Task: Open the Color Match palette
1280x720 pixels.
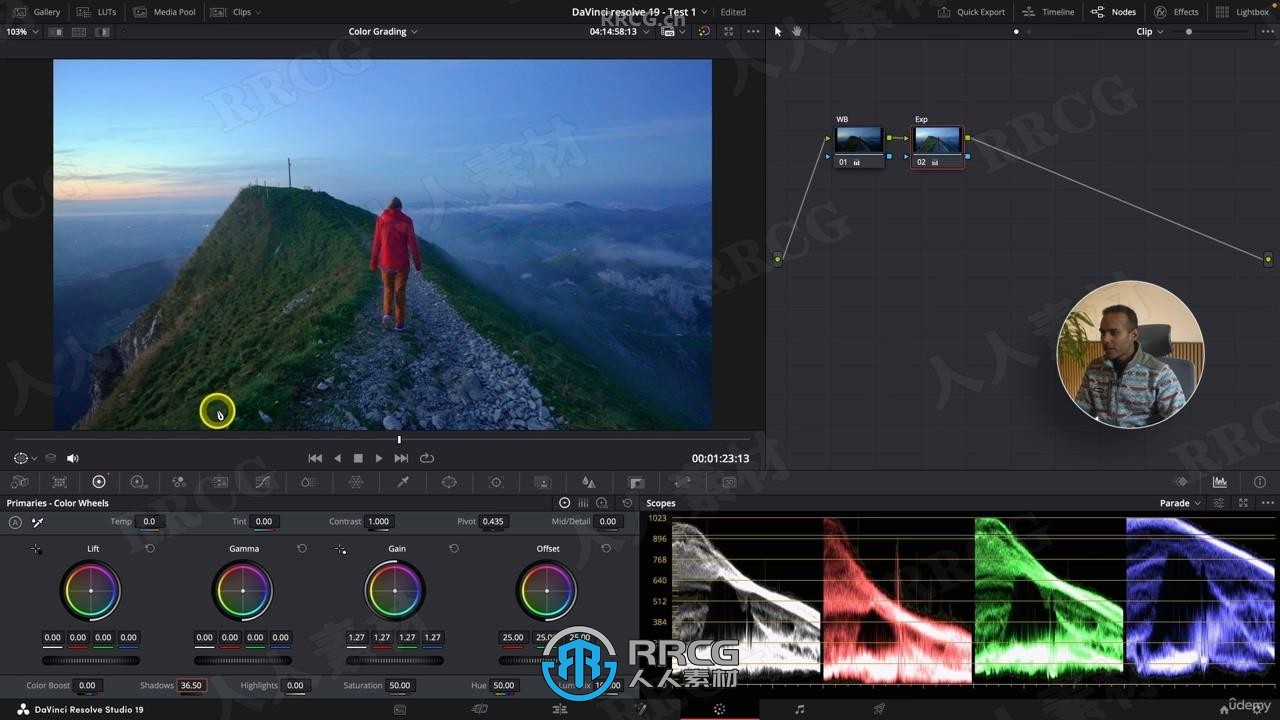Action: pyautogui.click(x=59, y=482)
